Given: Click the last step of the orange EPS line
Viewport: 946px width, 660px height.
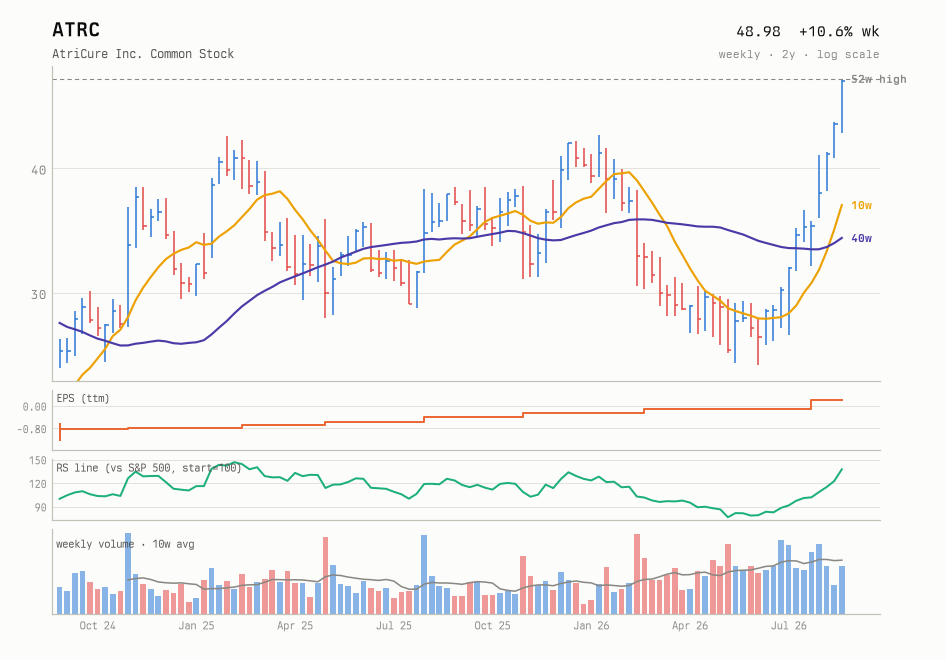Looking at the screenshot, I should [827, 400].
